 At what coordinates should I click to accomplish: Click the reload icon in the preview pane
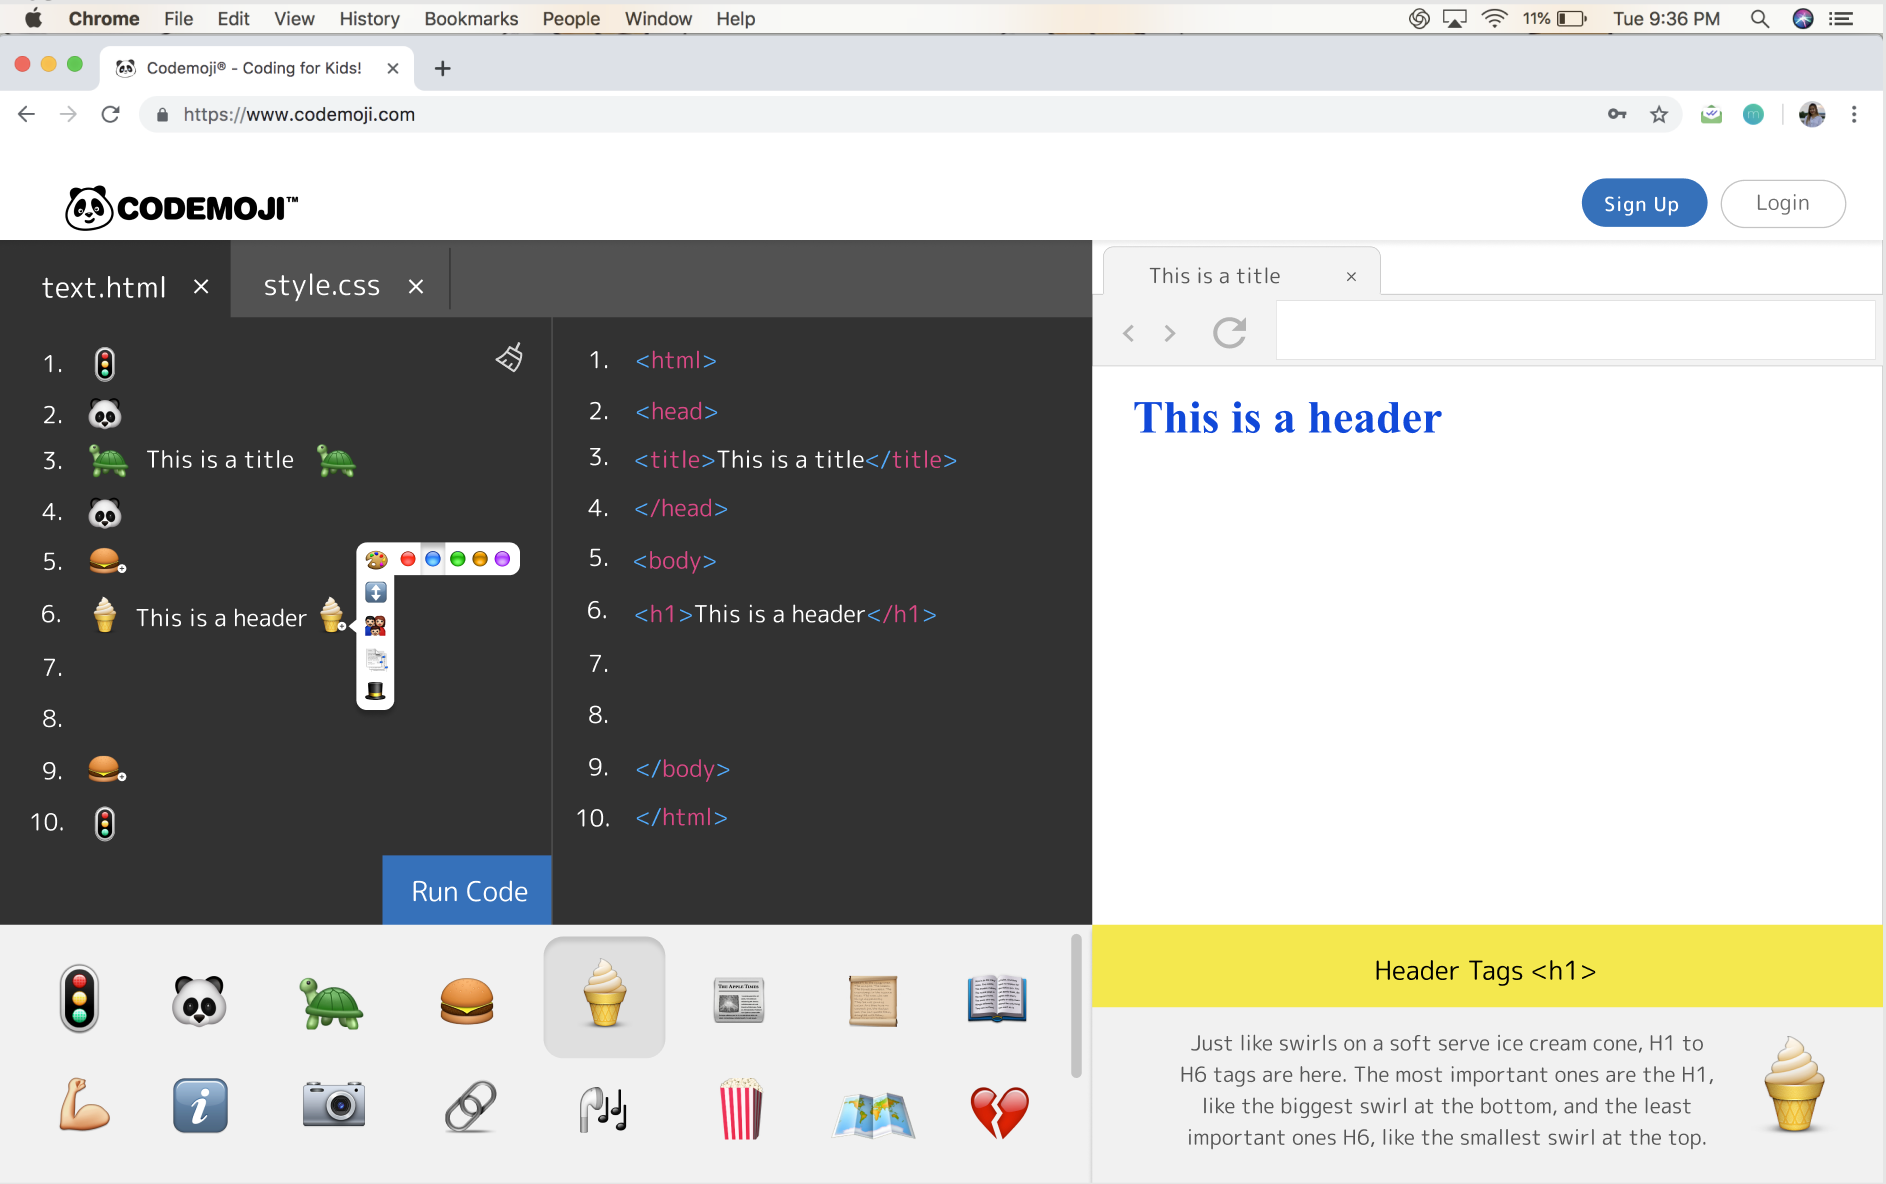pyautogui.click(x=1230, y=333)
